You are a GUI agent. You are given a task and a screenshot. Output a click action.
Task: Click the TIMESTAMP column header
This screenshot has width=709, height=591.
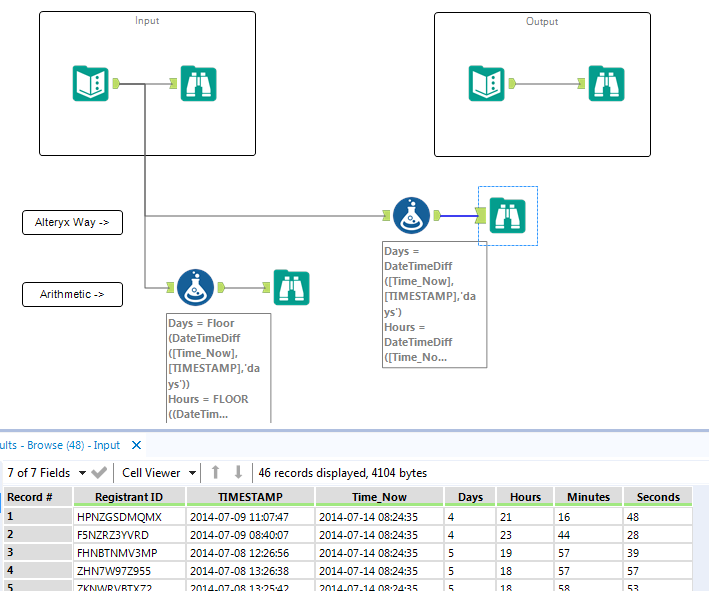point(250,497)
